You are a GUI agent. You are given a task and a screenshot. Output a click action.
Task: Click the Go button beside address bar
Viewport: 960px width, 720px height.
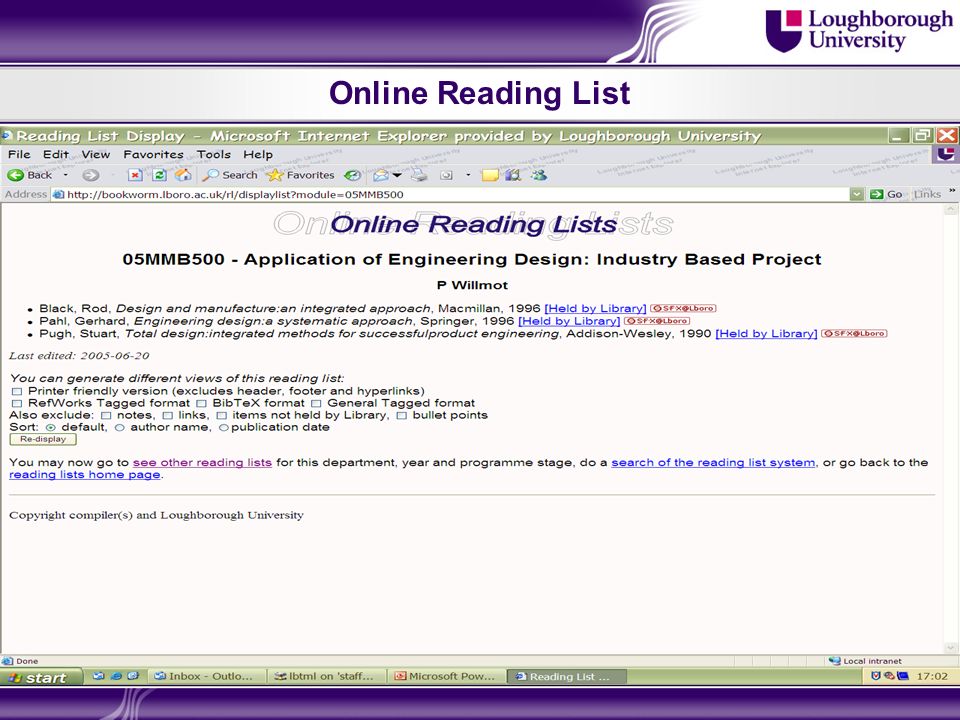click(887, 194)
